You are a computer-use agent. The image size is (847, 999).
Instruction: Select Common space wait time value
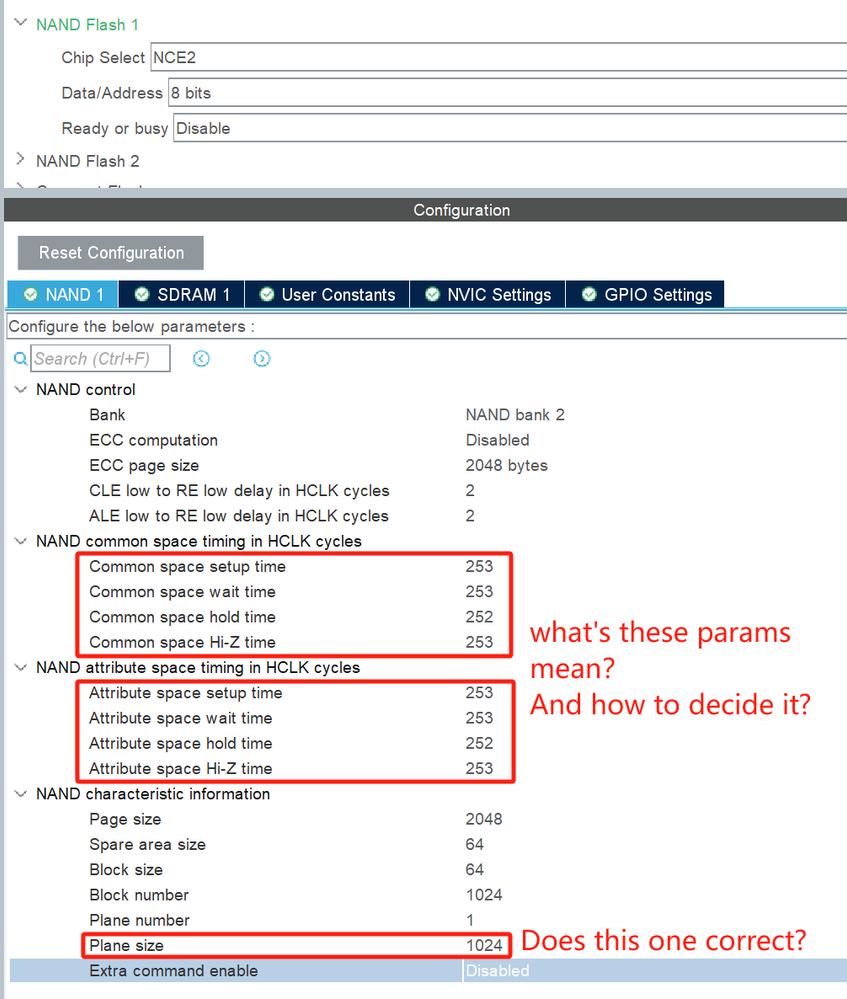click(x=479, y=592)
